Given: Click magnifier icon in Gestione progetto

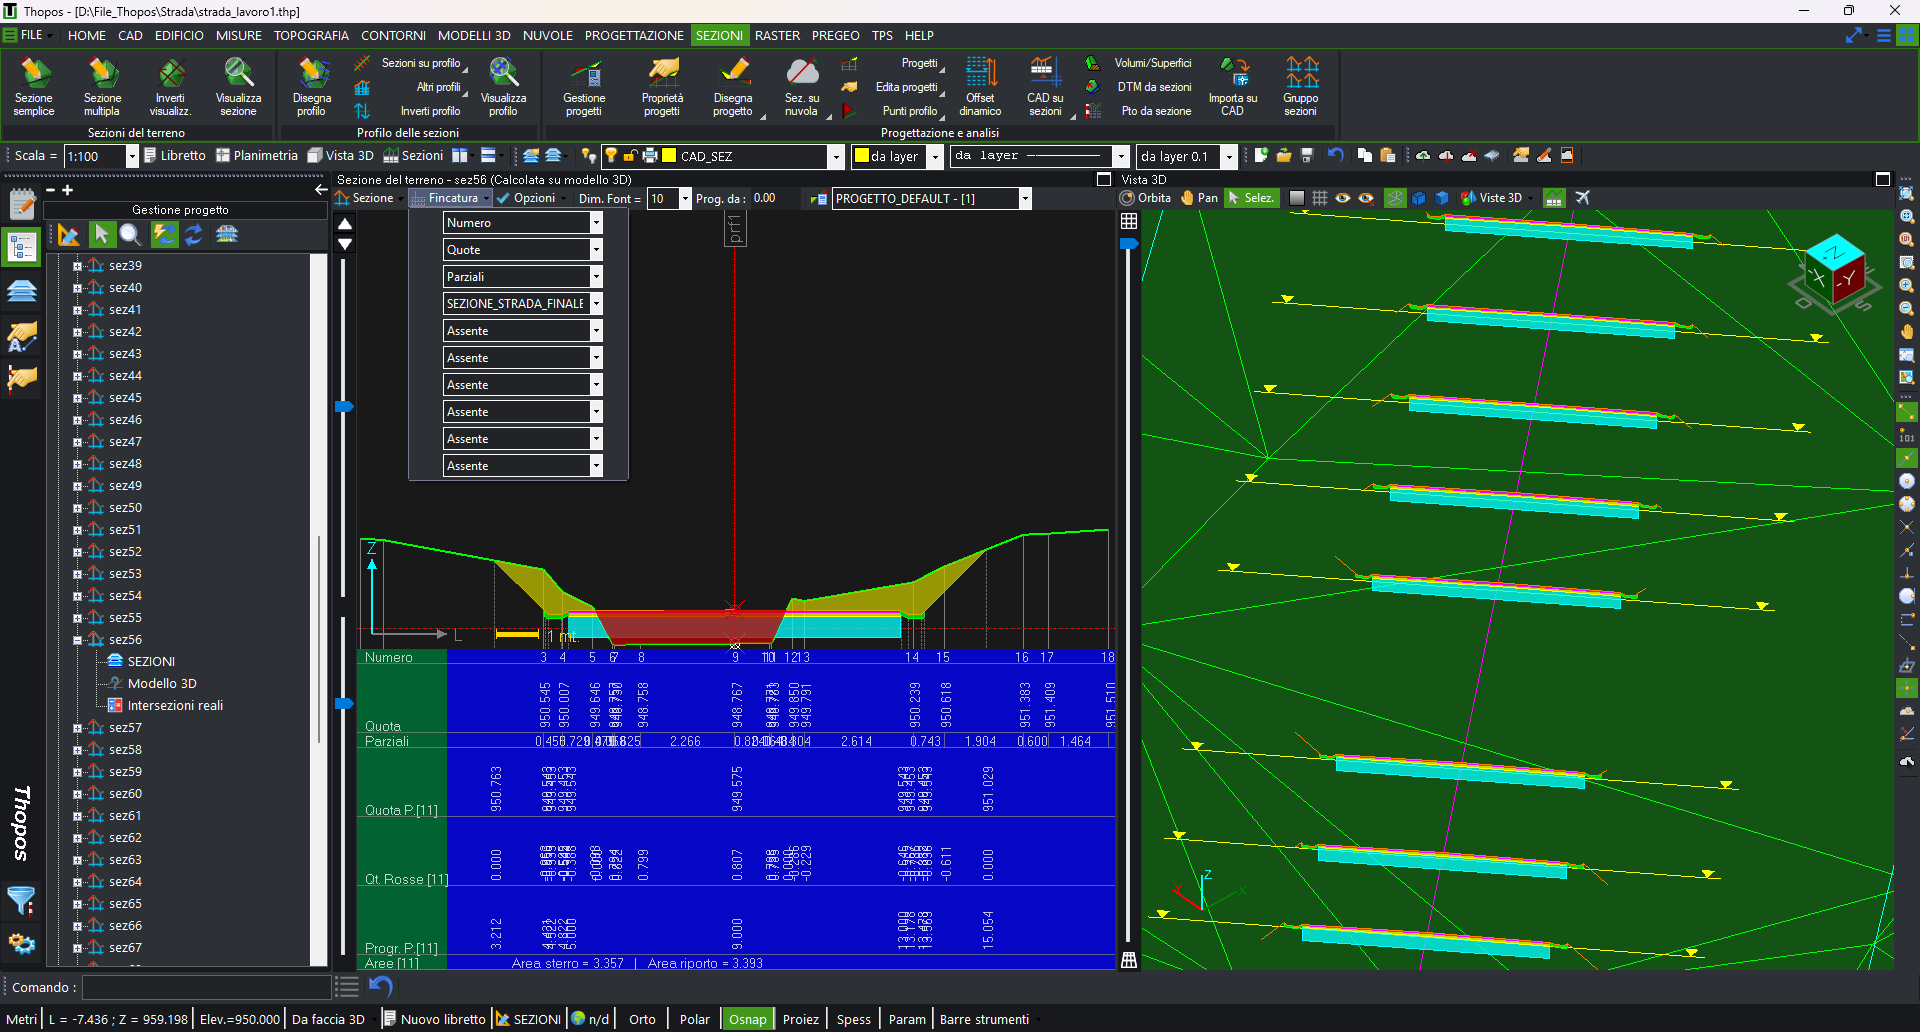Looking at the screenshot, I should click(131, 234).
